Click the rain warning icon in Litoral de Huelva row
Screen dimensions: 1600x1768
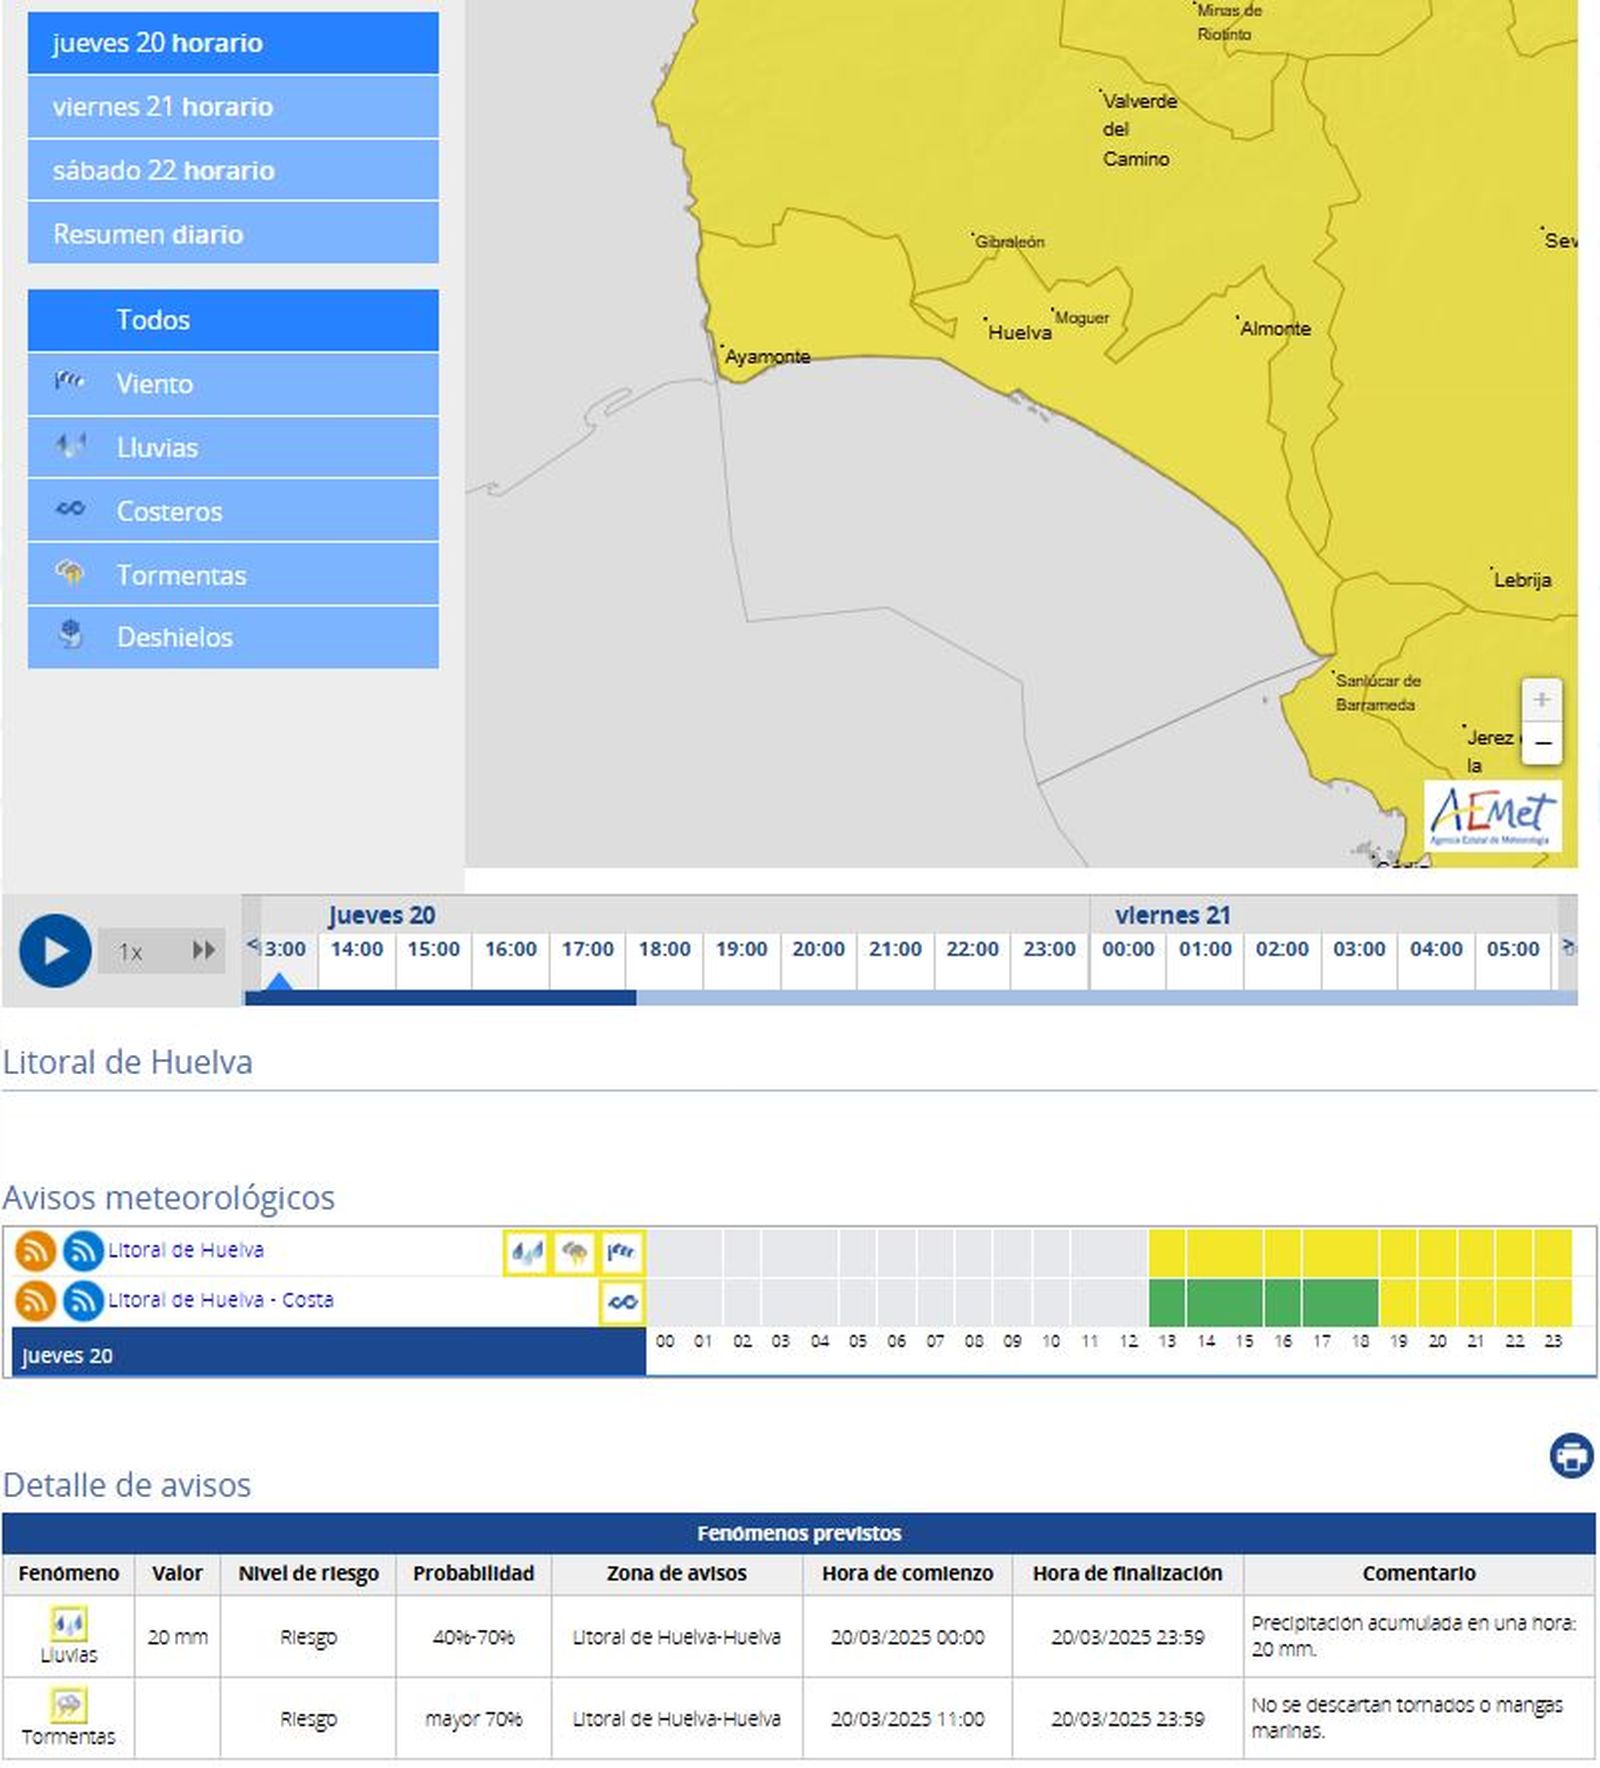[x=526, y=1252]
